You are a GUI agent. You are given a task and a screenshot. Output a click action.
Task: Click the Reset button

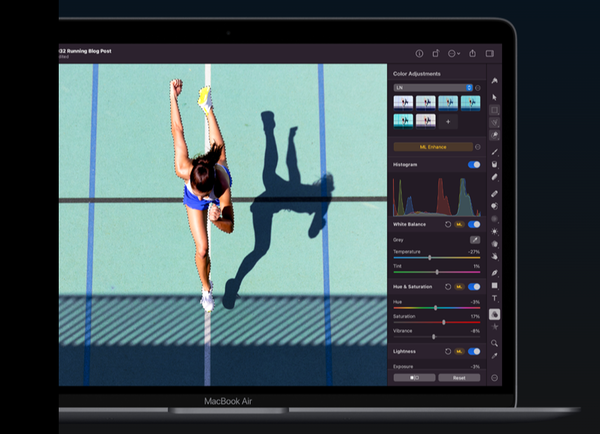pyautogui.click(x=457, y=378)
